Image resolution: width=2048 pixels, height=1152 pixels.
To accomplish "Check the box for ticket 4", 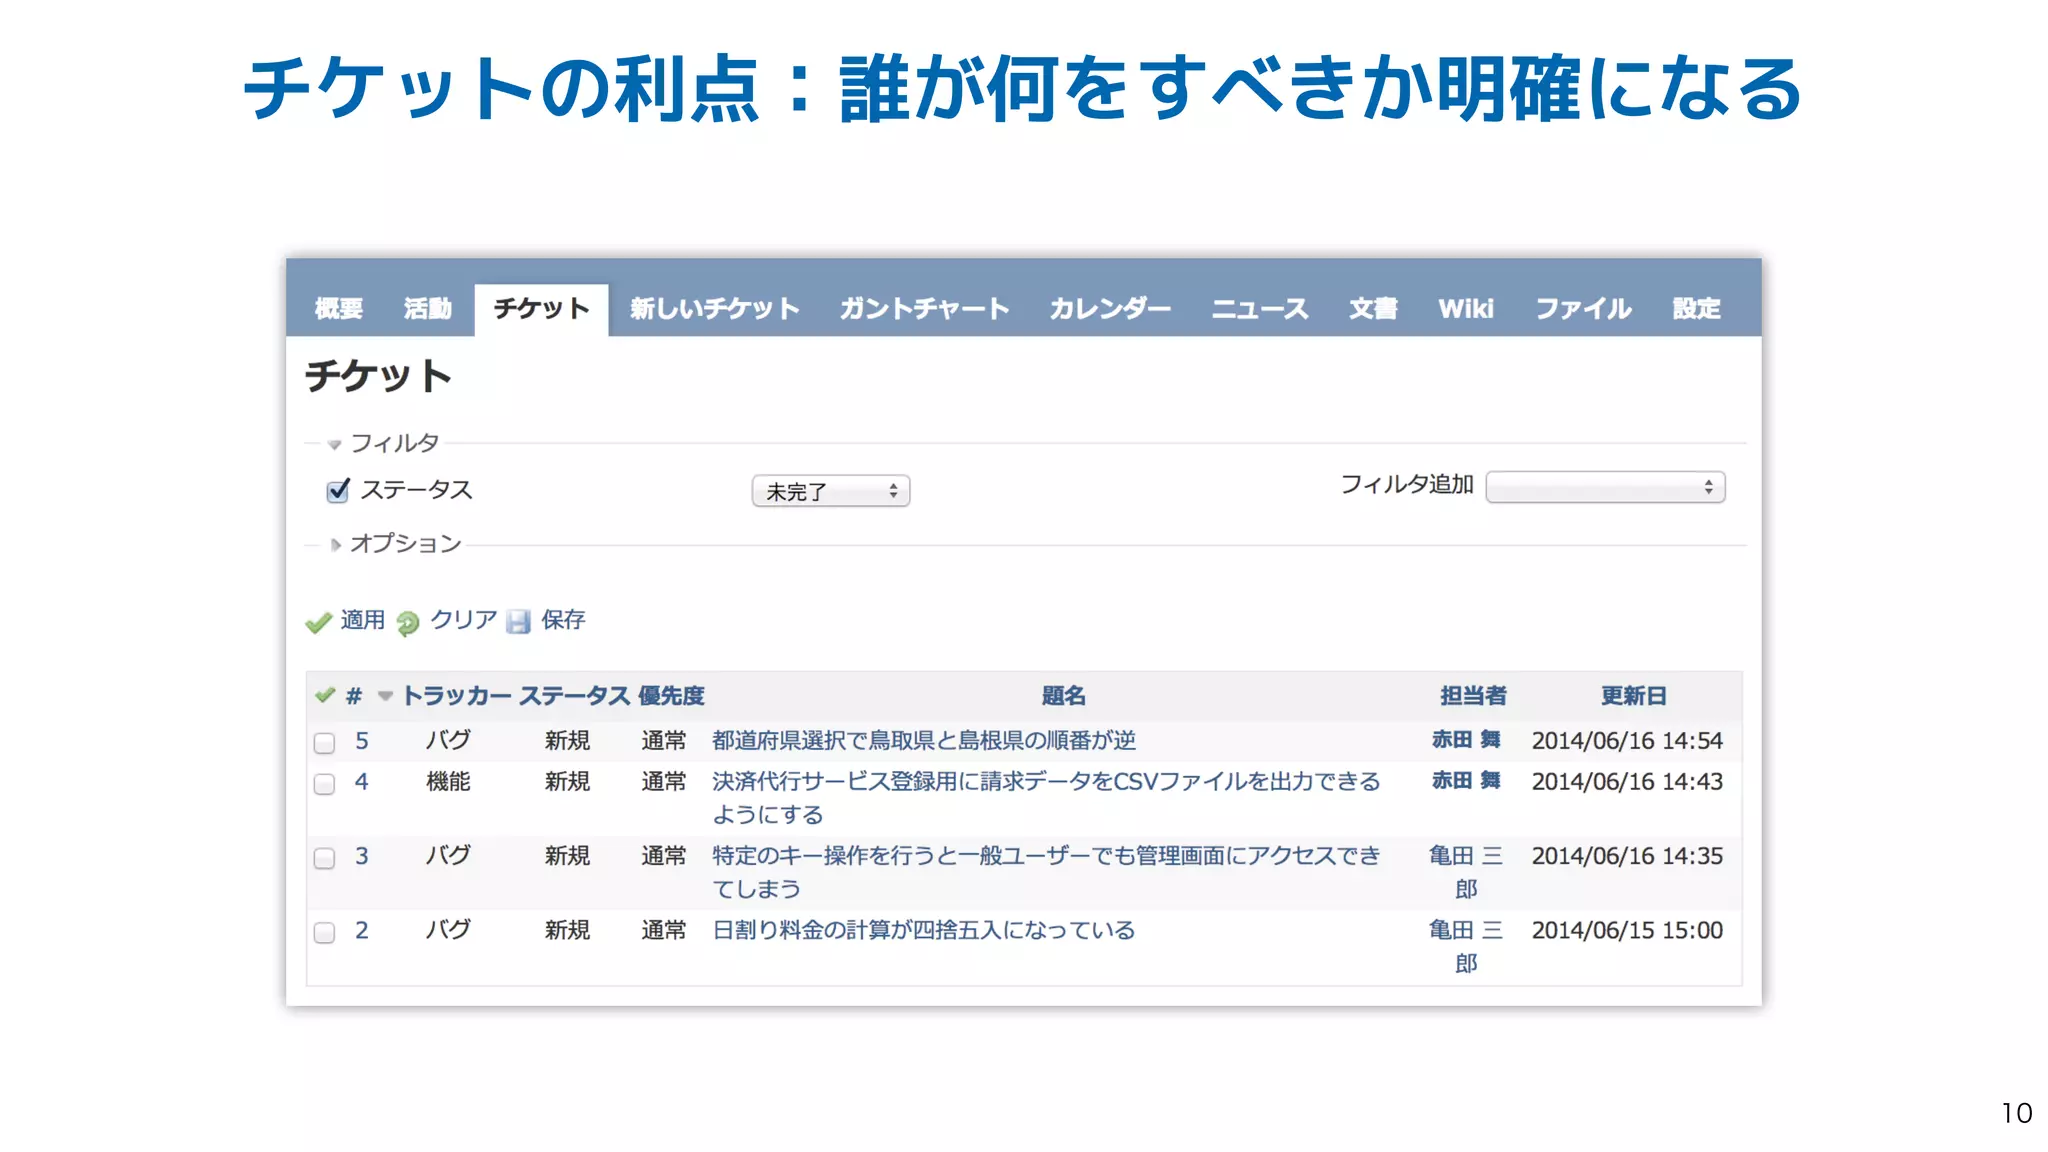I will [324, 784].
